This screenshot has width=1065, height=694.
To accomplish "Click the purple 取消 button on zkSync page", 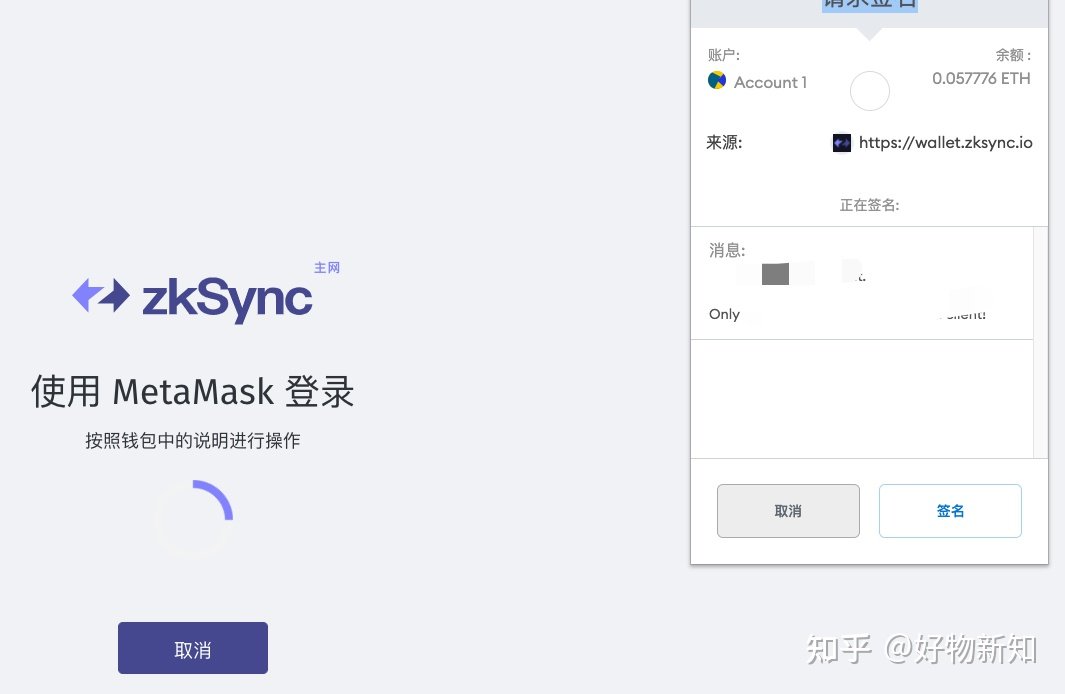I will [x=193, y=648].
